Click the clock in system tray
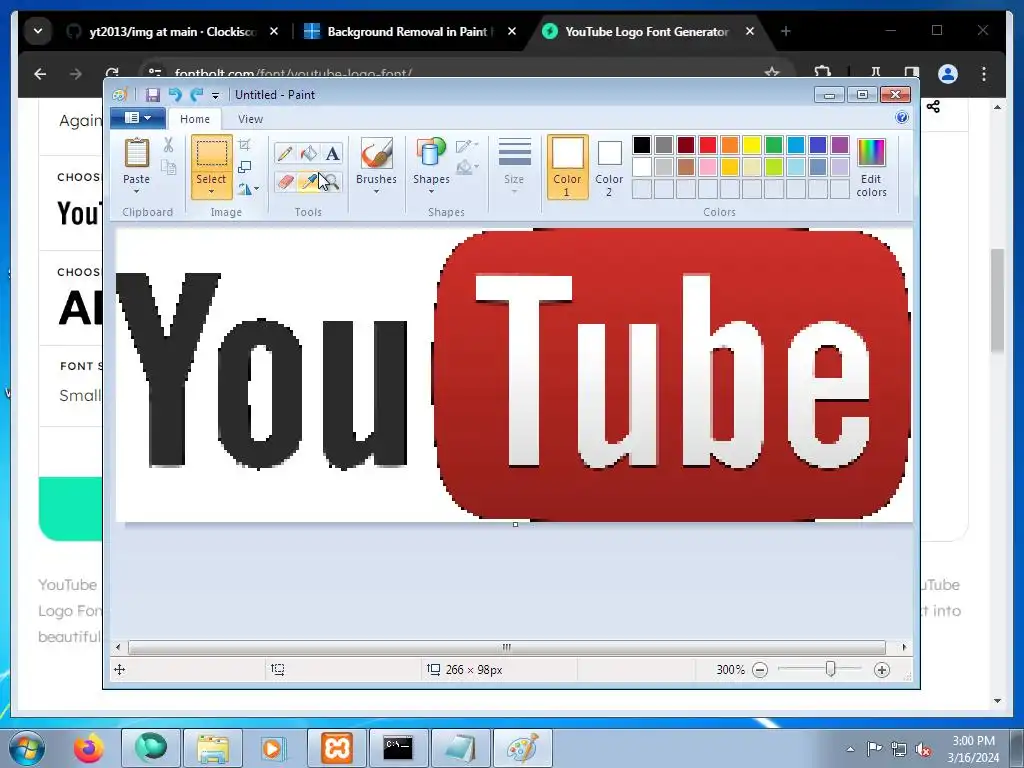 (x=973, y=749)
